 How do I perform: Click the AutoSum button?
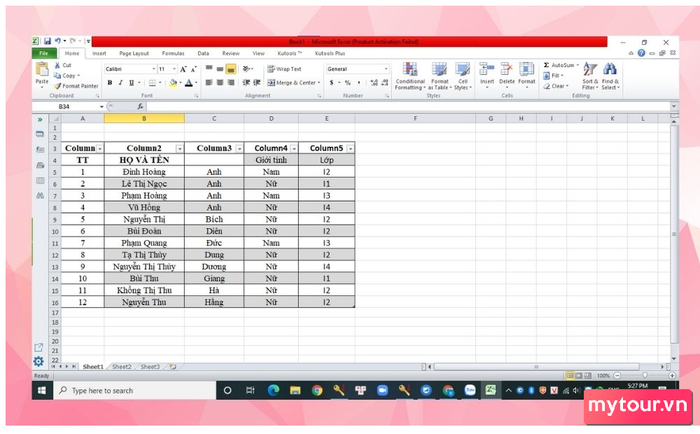pos(558,65)
